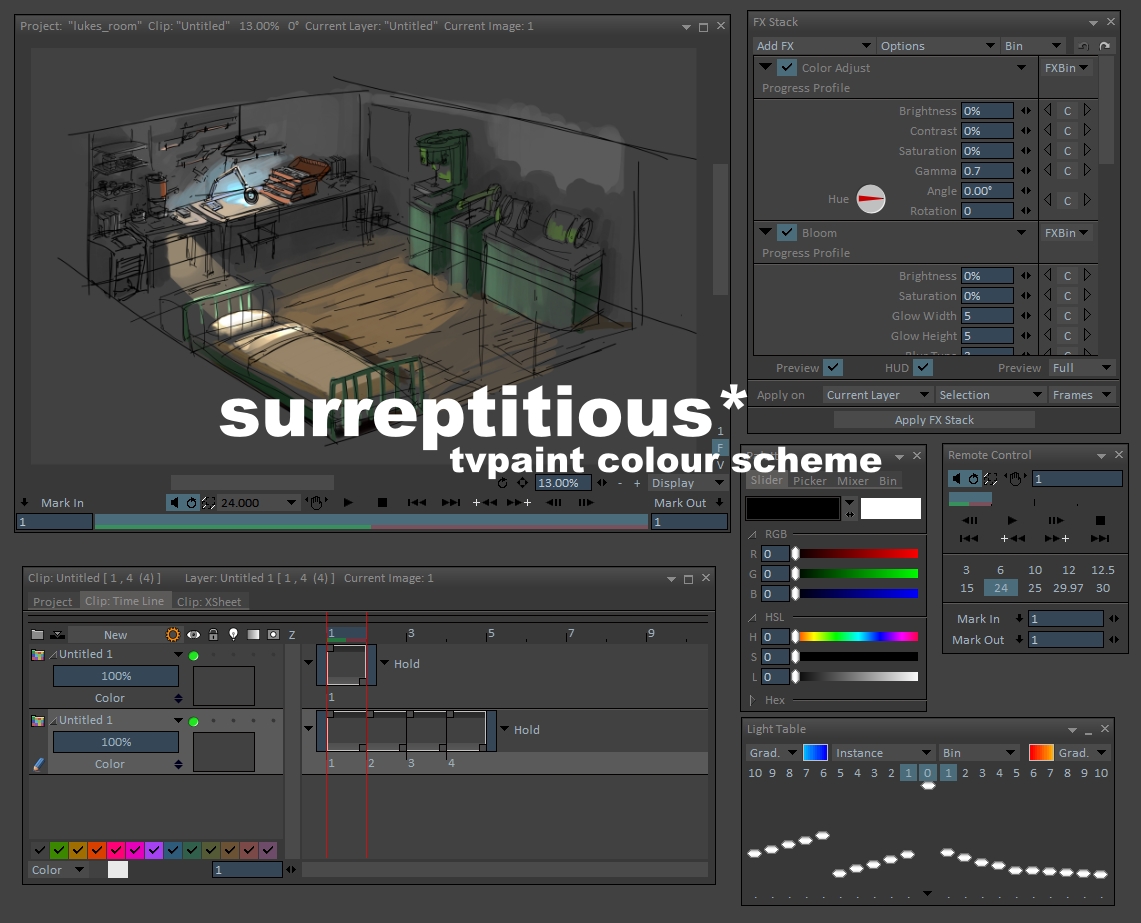
Task: Open the Frames dropdown
Action: click(x=1081, y=395)
